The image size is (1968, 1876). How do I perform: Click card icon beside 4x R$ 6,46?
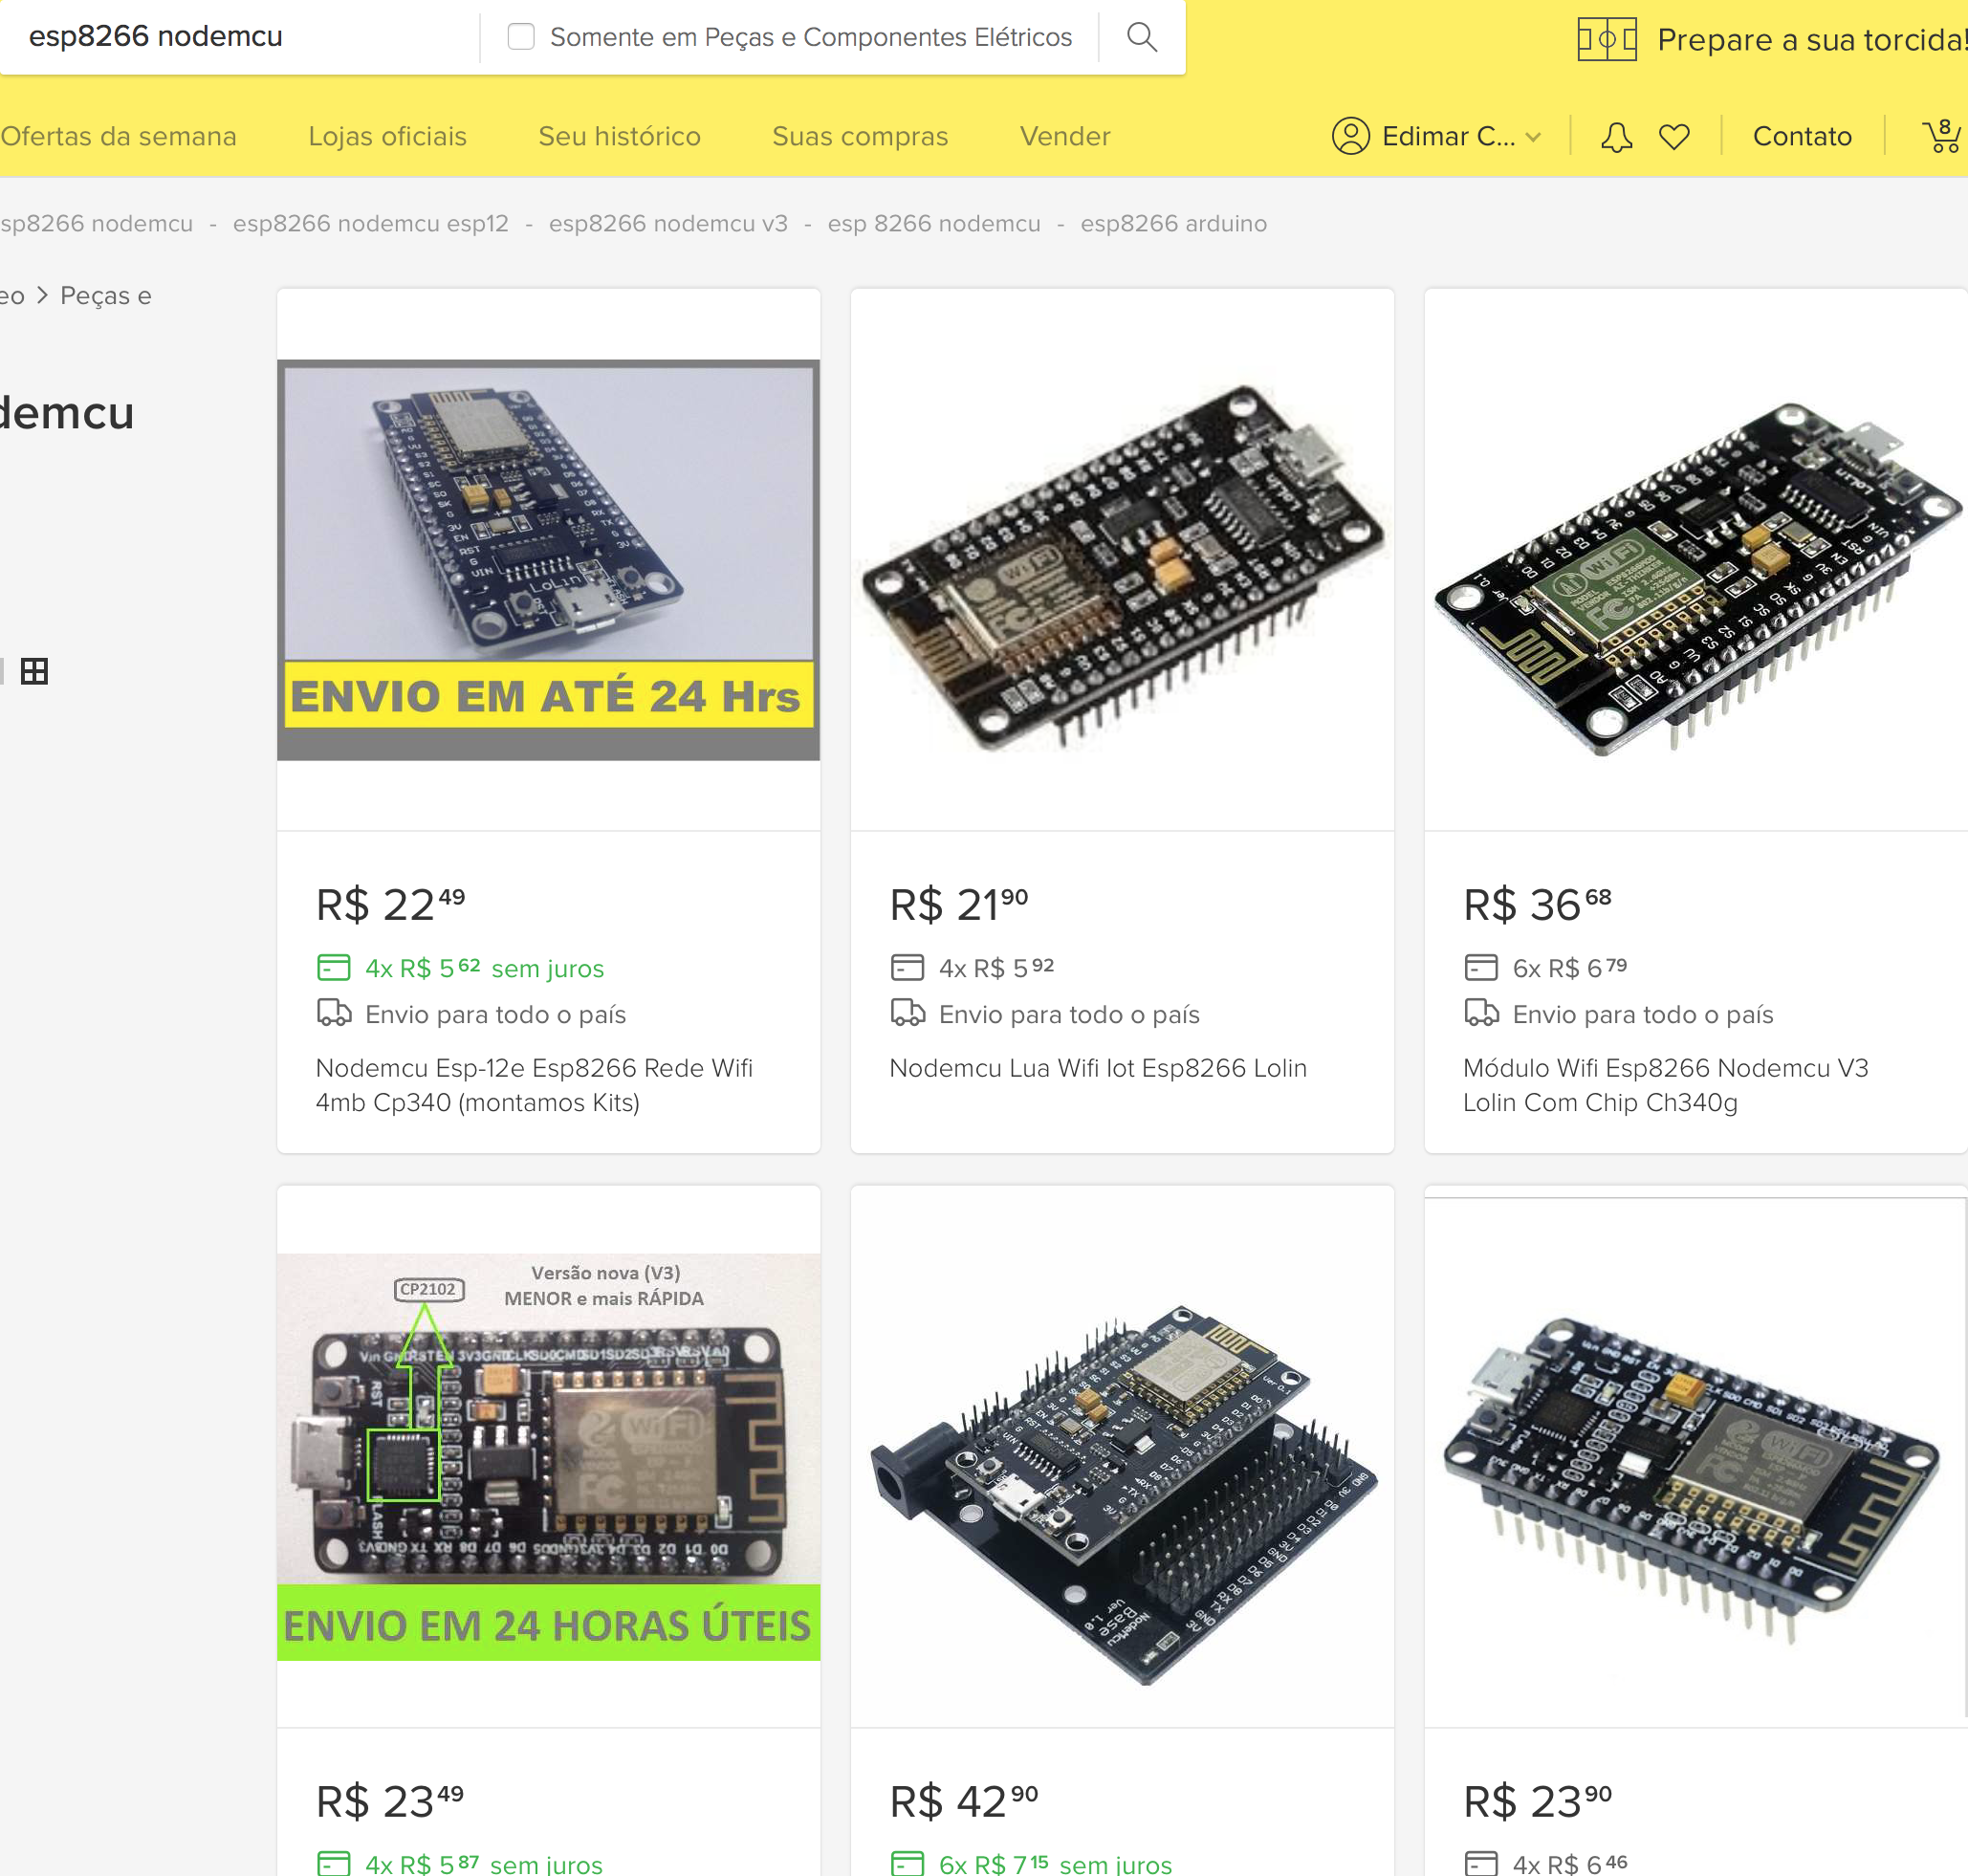pyautogui.click(x=1481, y=1863)
